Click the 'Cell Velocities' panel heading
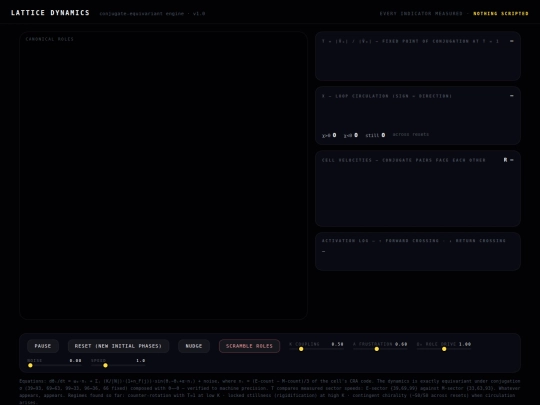540x405 pixels. coord(404,160)
